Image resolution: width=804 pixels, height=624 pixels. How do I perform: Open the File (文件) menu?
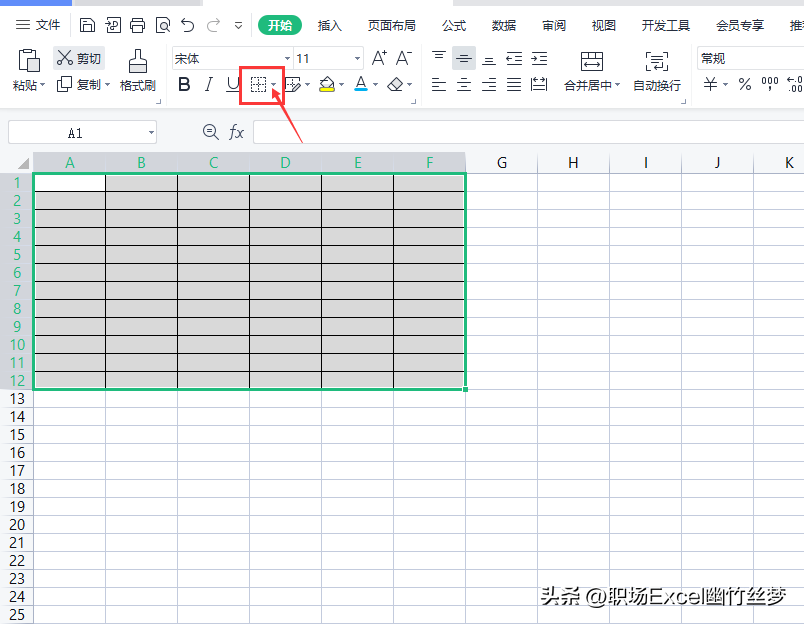pos(38,25)
